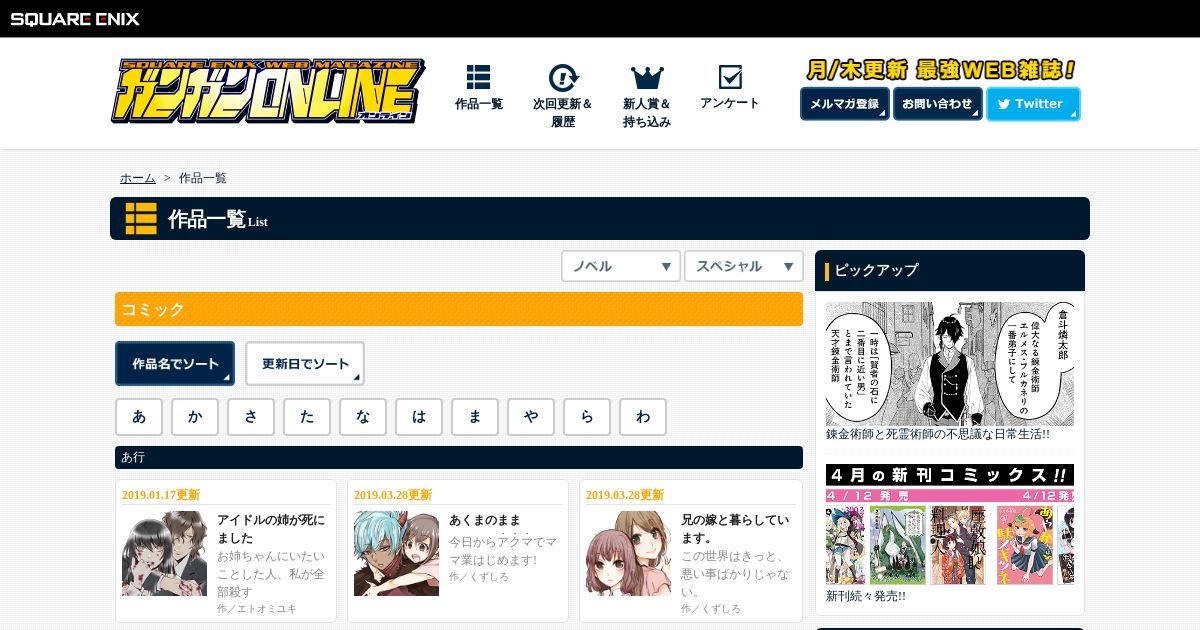
Task: Jump to わ row filter
Action: click(x=643, y=417)
